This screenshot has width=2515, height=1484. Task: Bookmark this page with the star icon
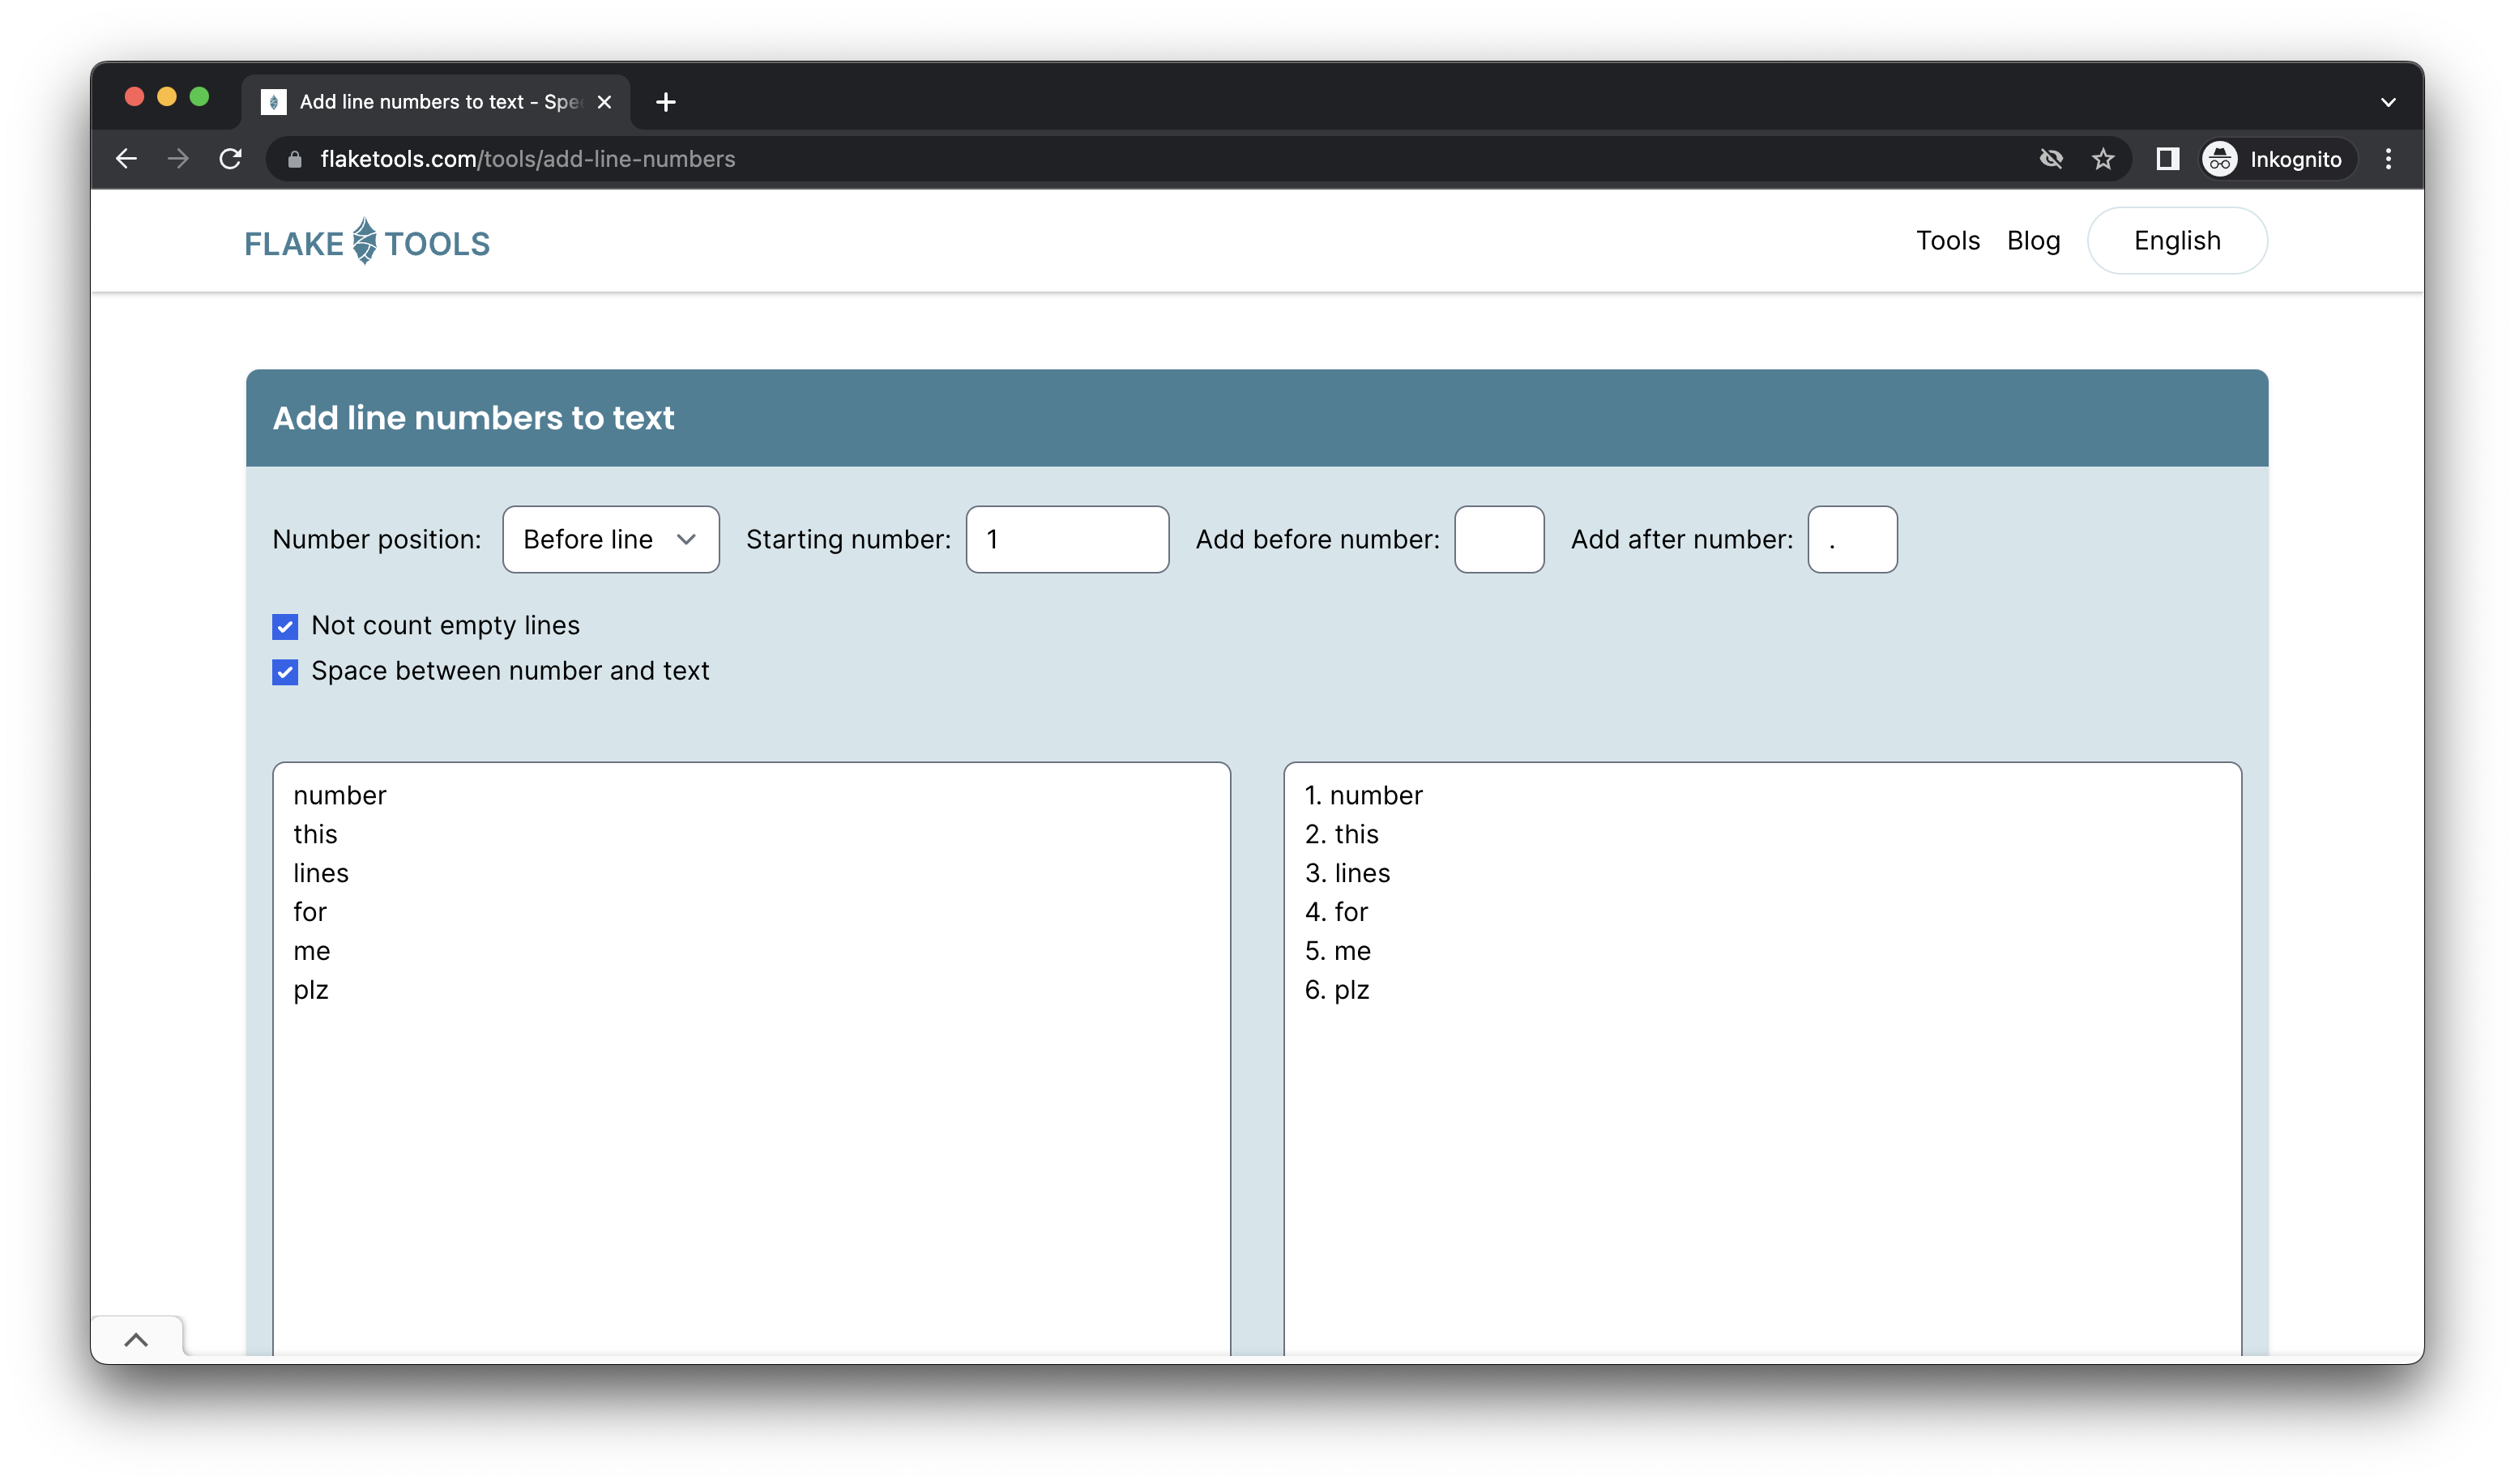(x=2103, y=159)
